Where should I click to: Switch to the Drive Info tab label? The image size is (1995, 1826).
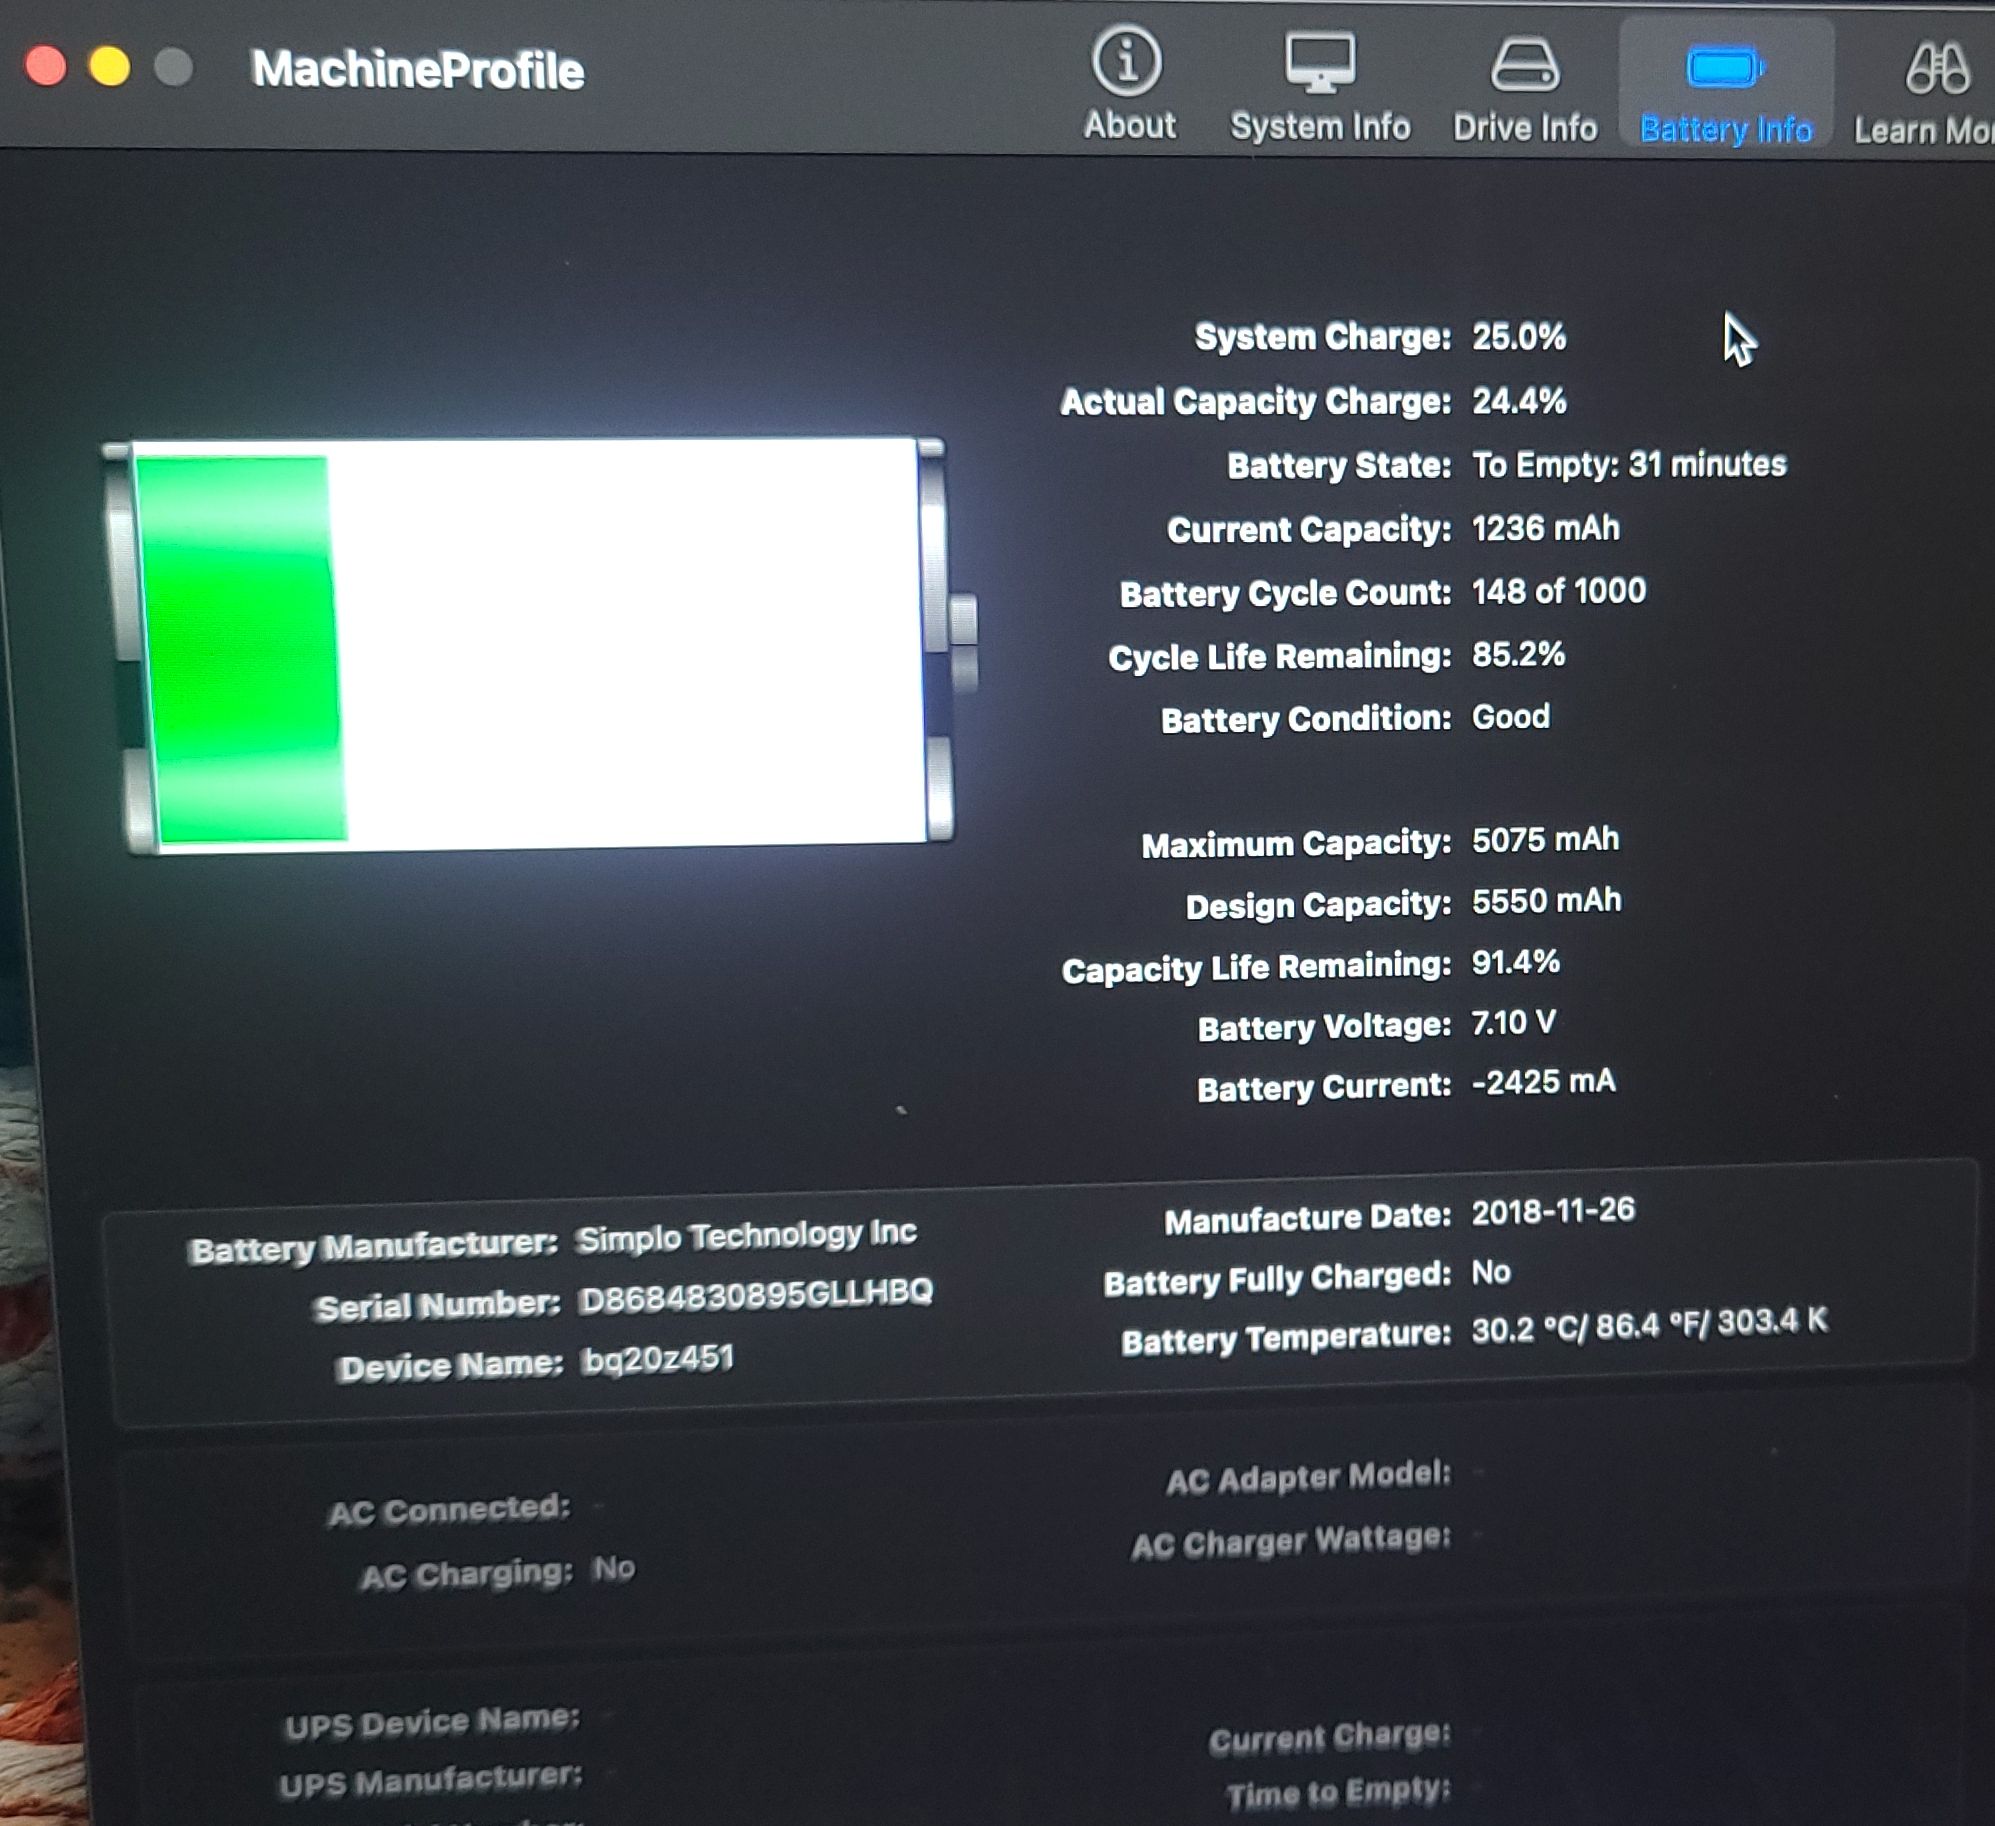[x=1524, y=128]
